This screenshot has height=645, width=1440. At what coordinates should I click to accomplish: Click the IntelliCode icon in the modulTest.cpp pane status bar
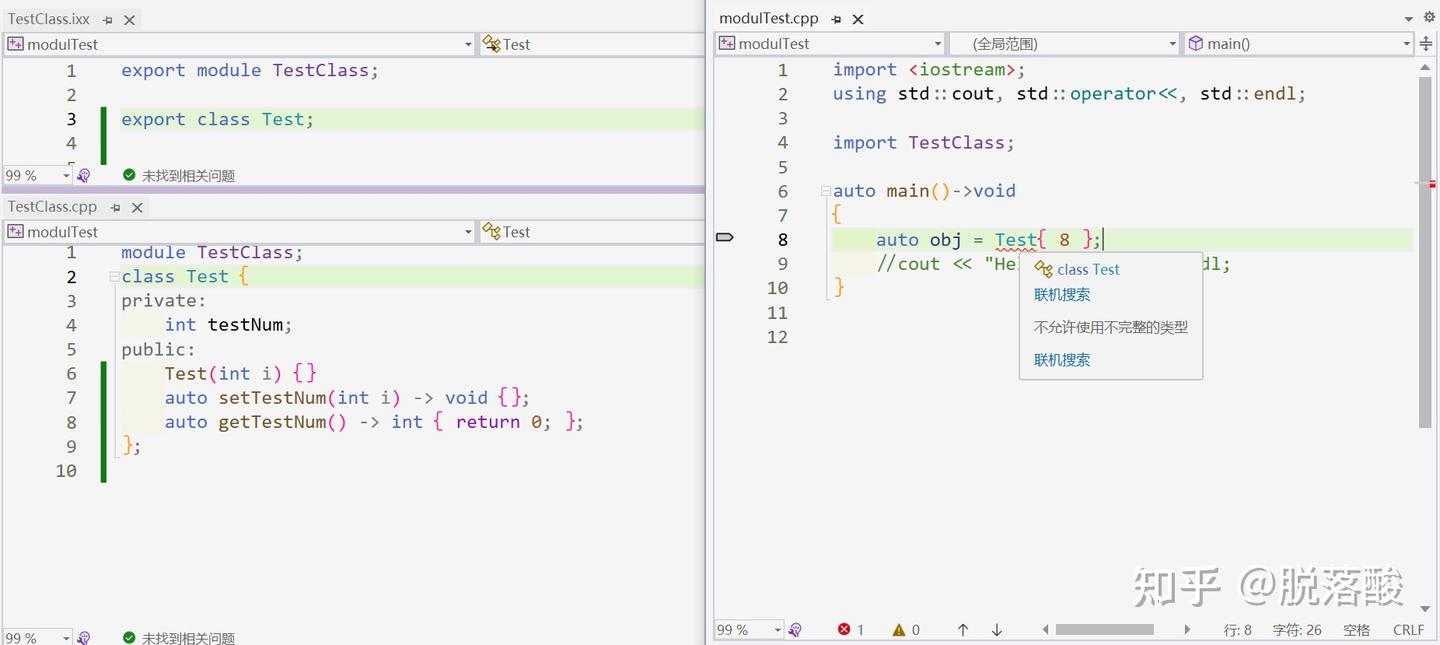(795, 630)
